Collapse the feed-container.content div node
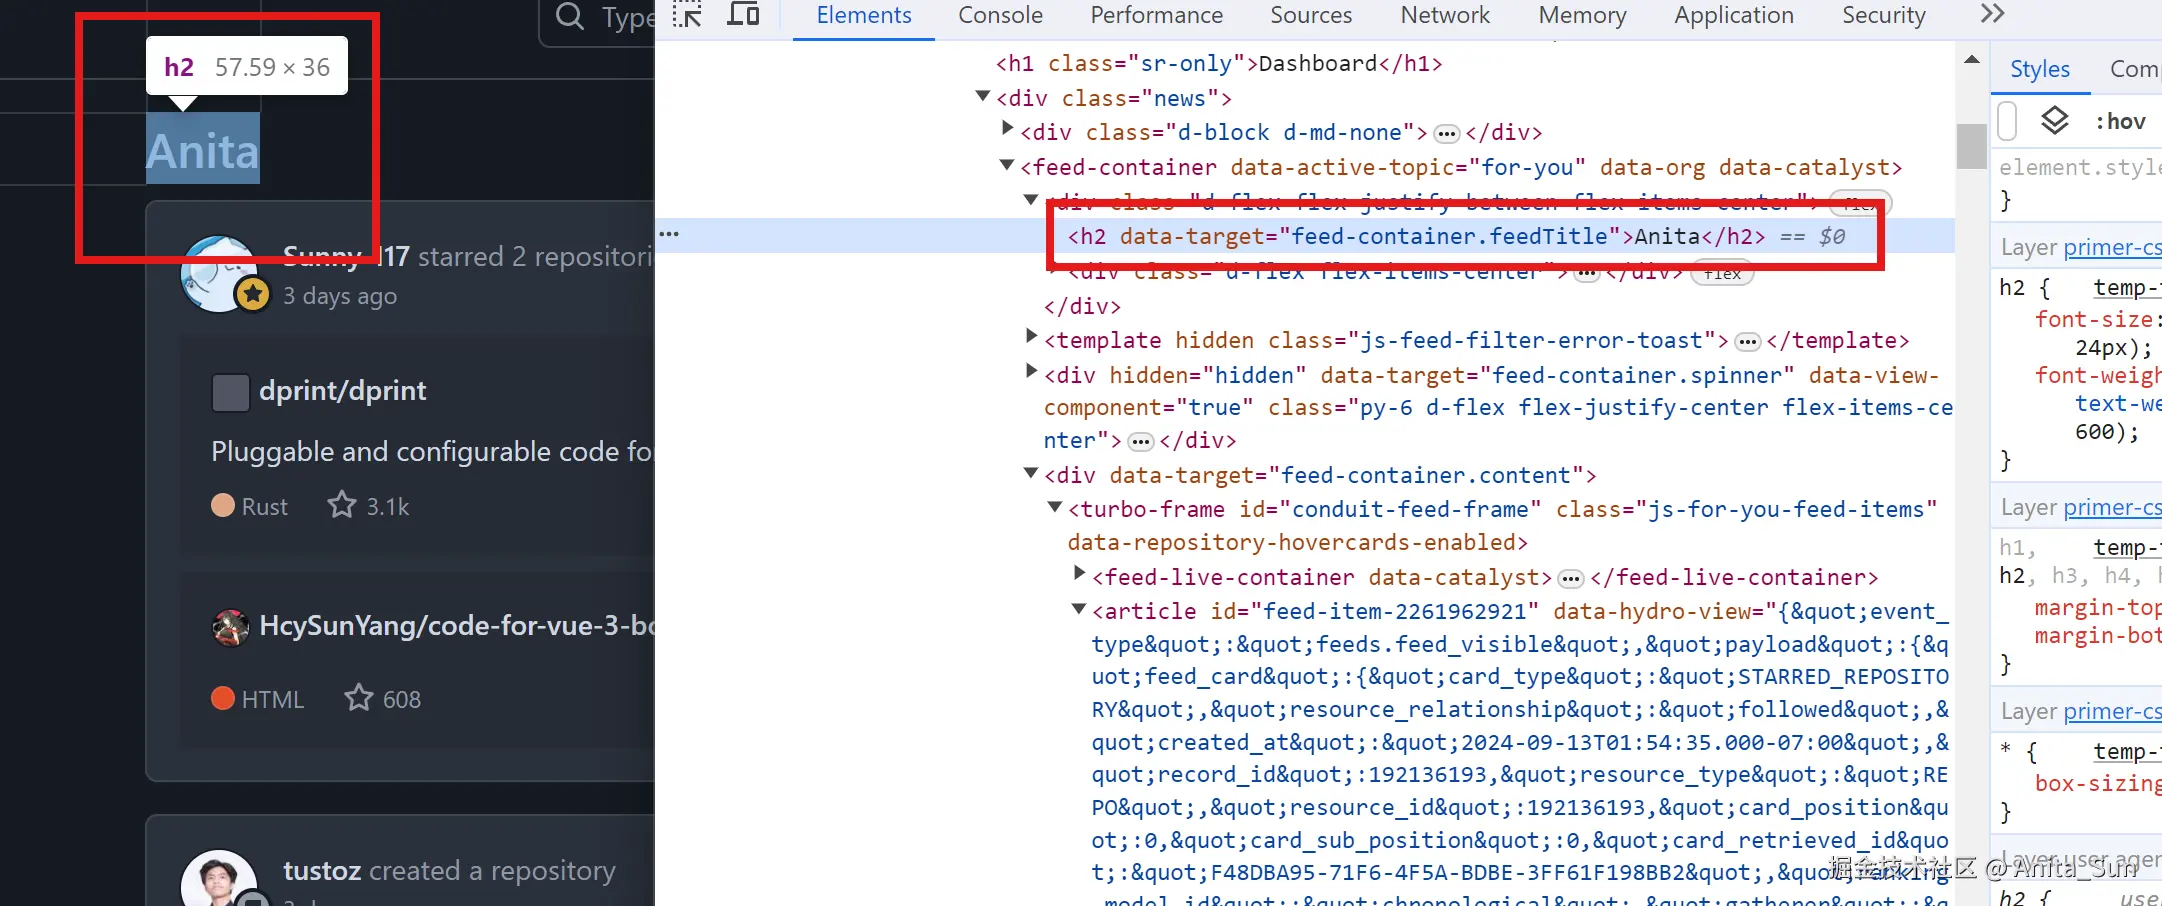The image size is (2162, 906). 1031,474
